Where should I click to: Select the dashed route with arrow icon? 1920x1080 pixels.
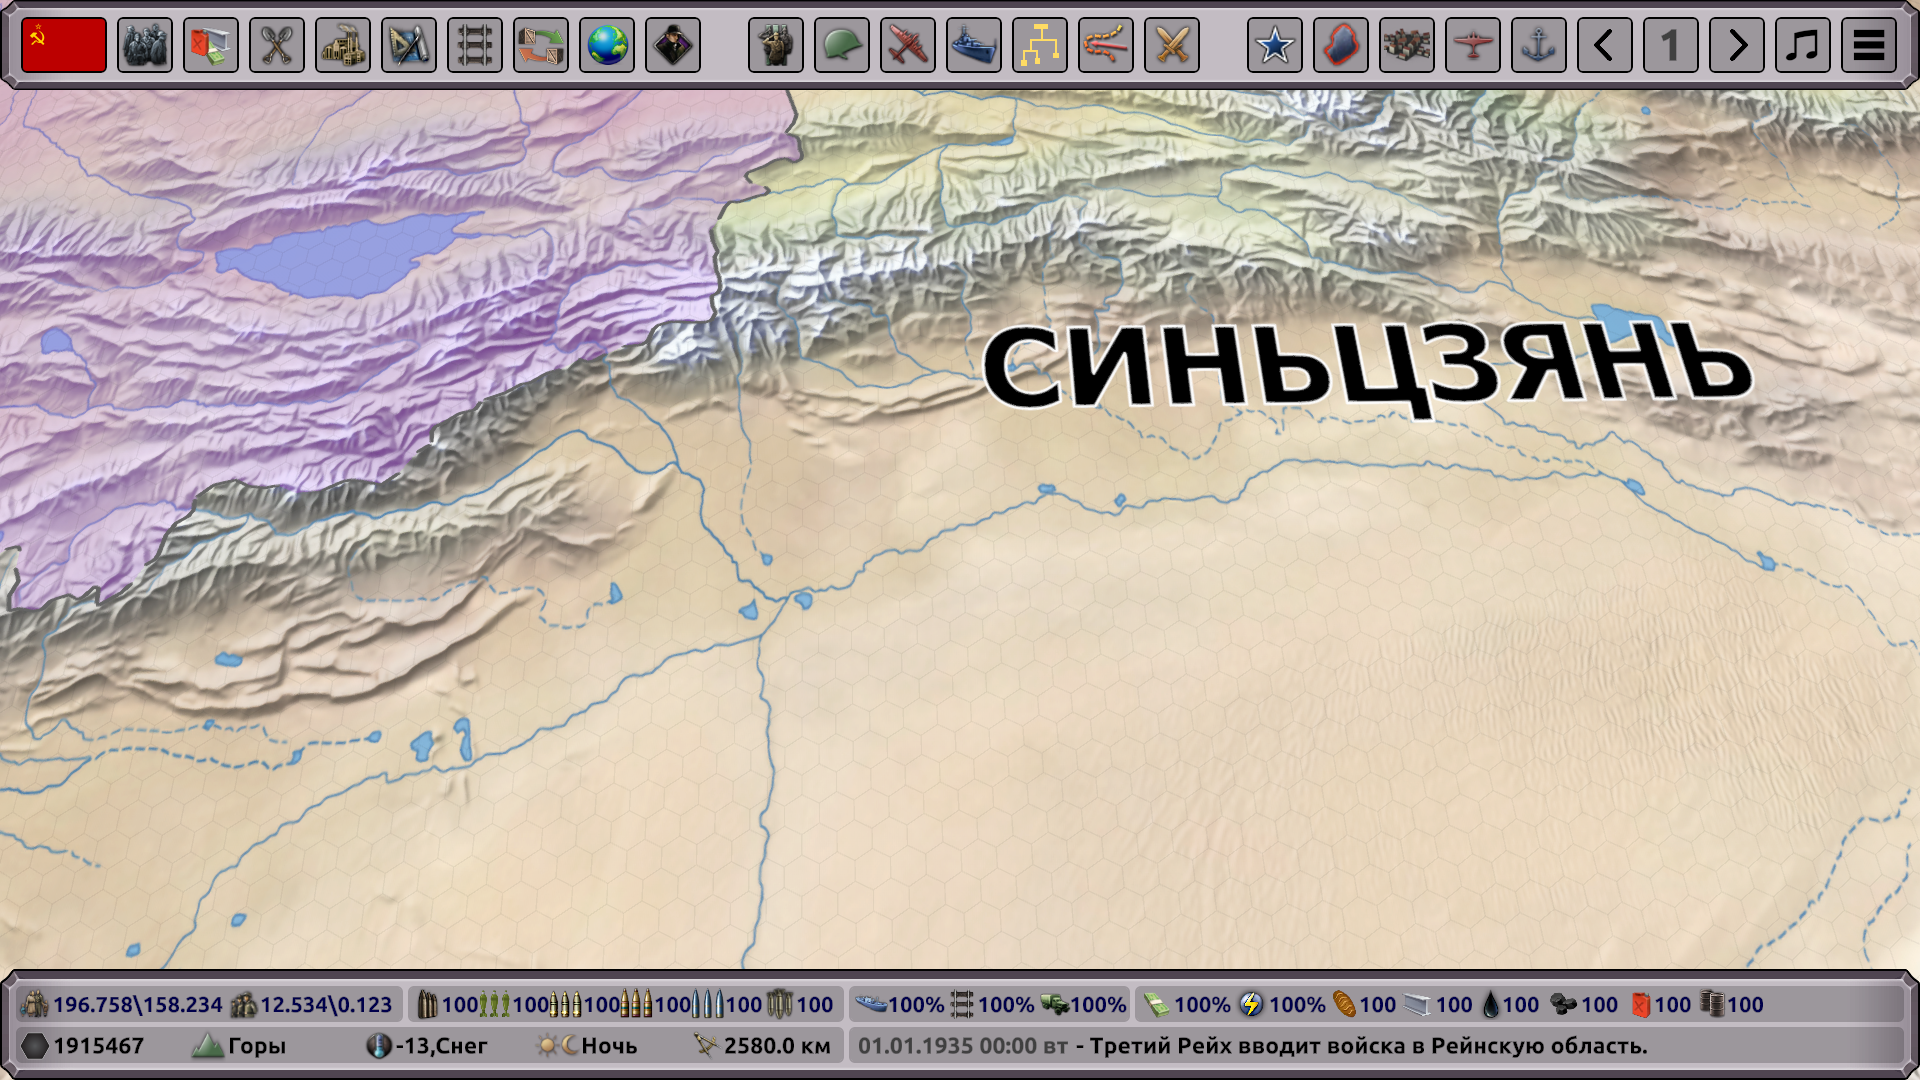coord(1106,45)
